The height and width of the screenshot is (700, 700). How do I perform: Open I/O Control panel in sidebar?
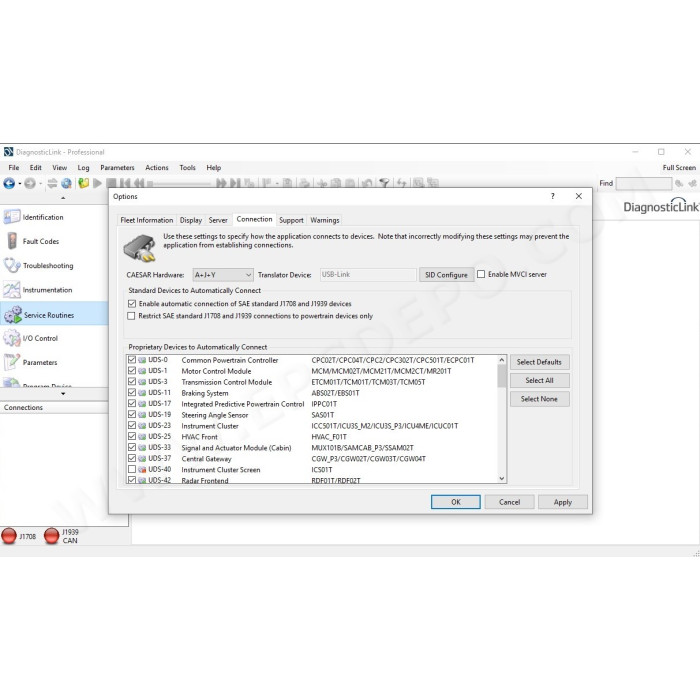click(54, 338)
